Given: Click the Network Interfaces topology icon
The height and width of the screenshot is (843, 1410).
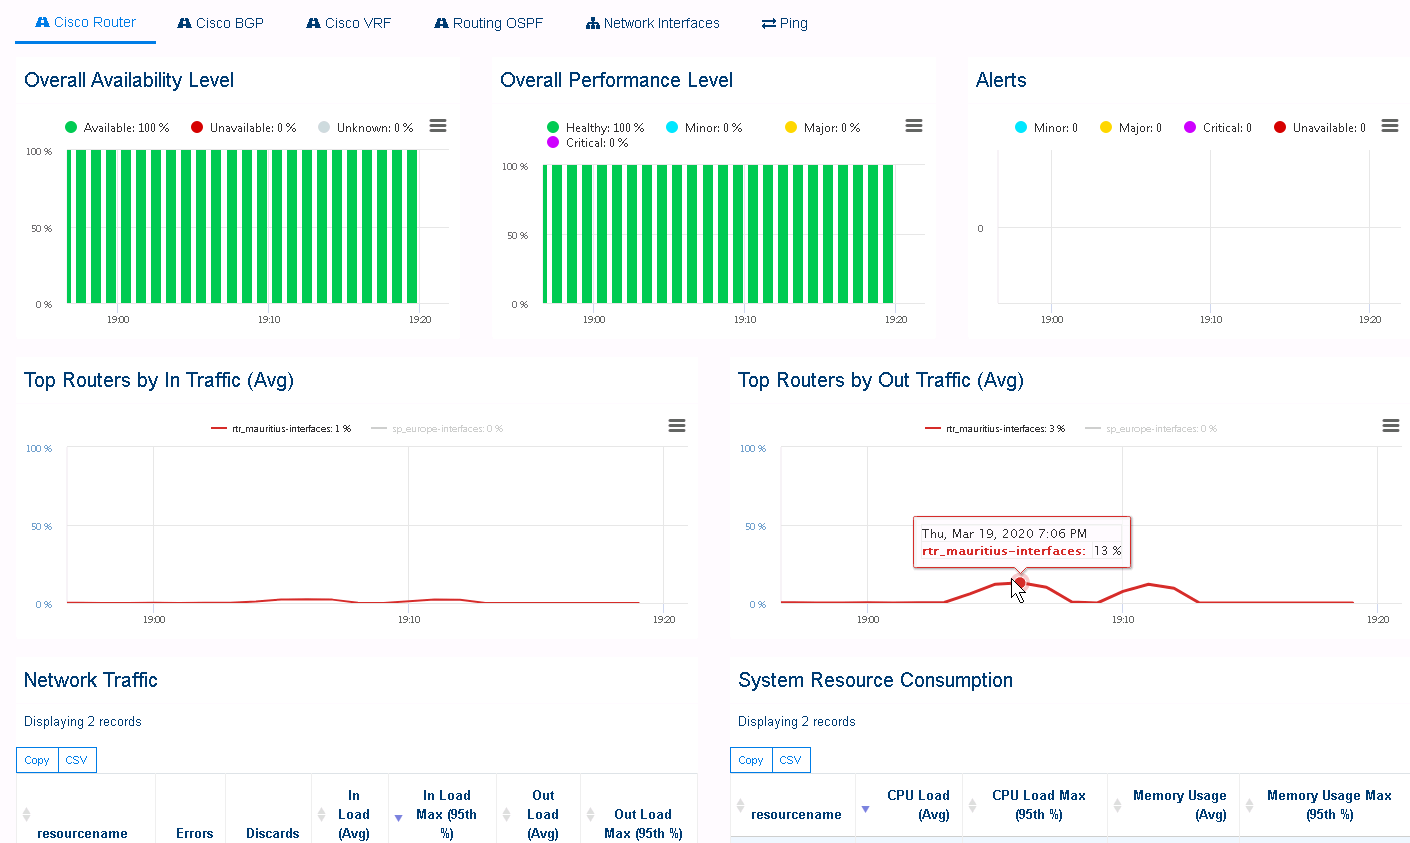Looking at the screenshot, I should pos(592,22).
